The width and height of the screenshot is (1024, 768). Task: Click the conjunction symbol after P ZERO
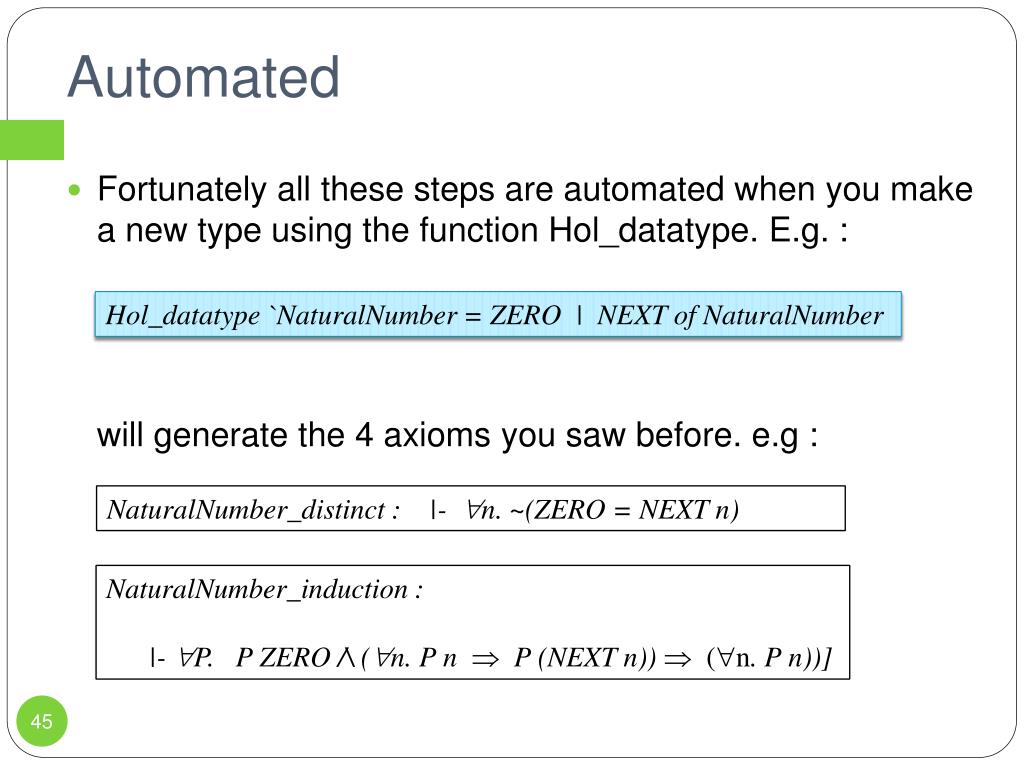(345, 658)
